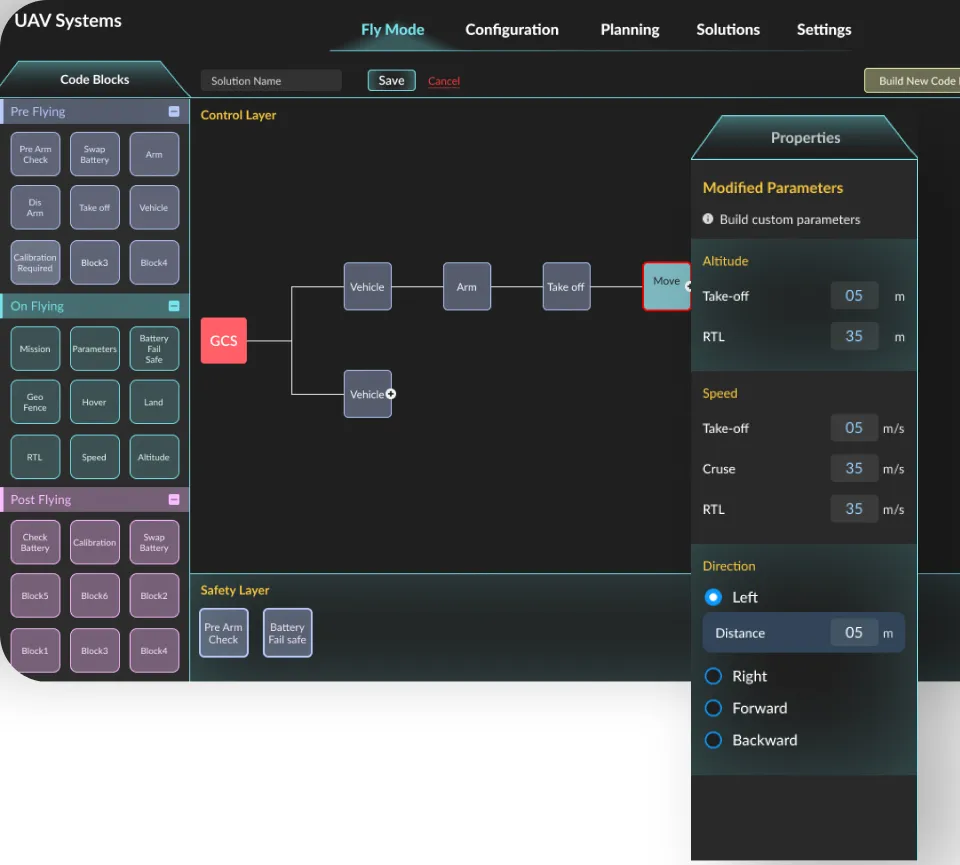
Task: Switch to Fly Mode tab
Action: [x=392, y=29]
